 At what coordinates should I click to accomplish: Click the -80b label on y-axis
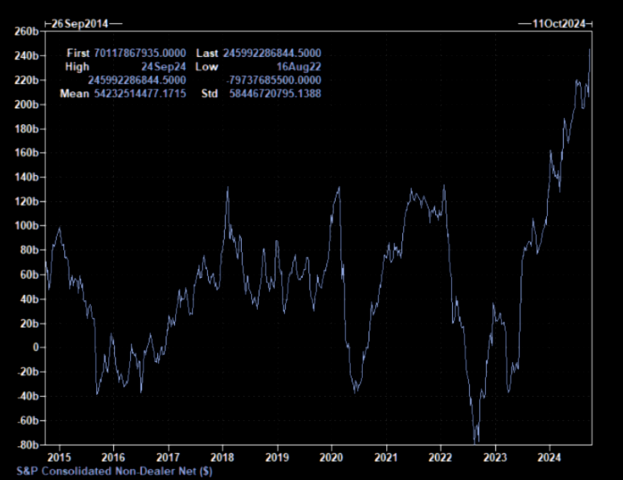(x=26, y=445)
